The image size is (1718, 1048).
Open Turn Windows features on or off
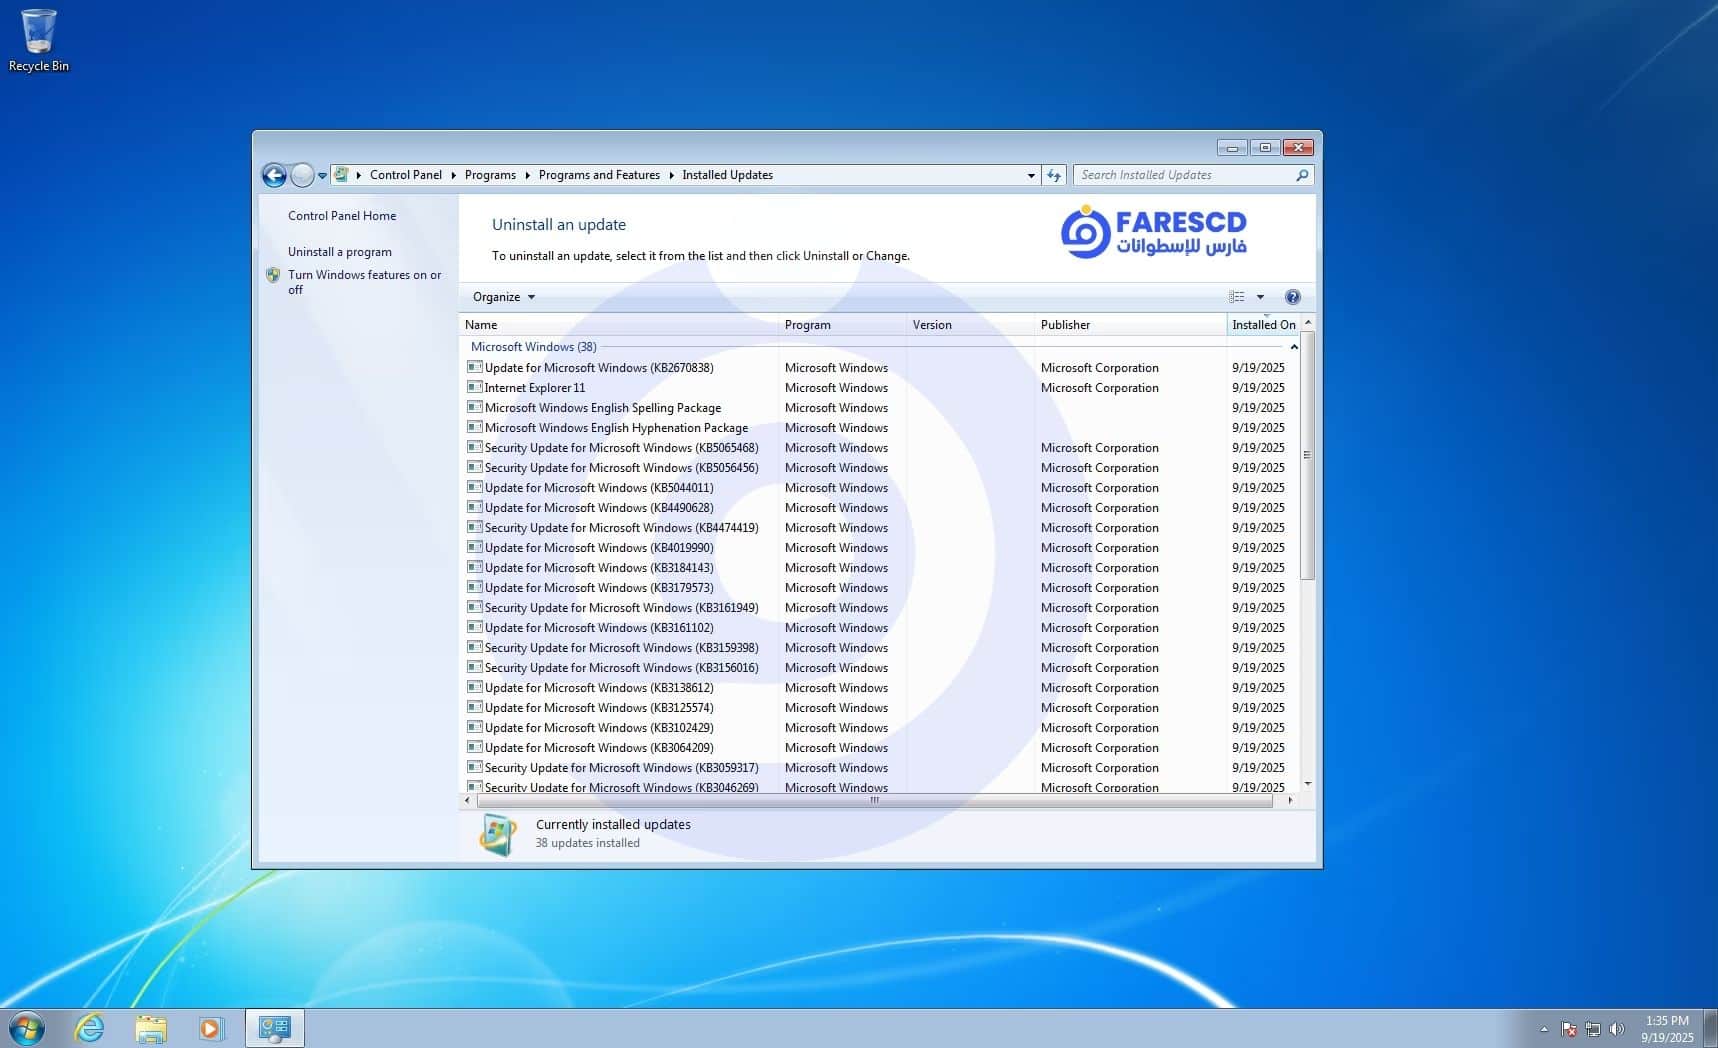click(364, 282)
